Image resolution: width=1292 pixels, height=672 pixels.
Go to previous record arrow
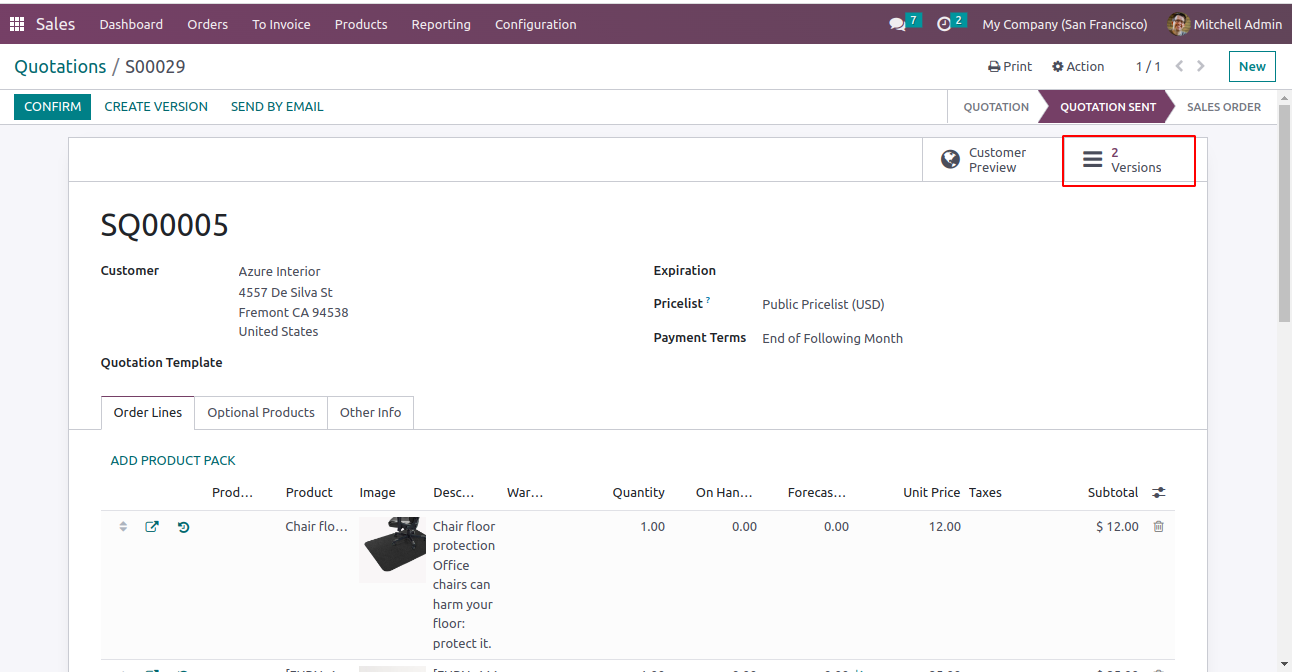1180,66
